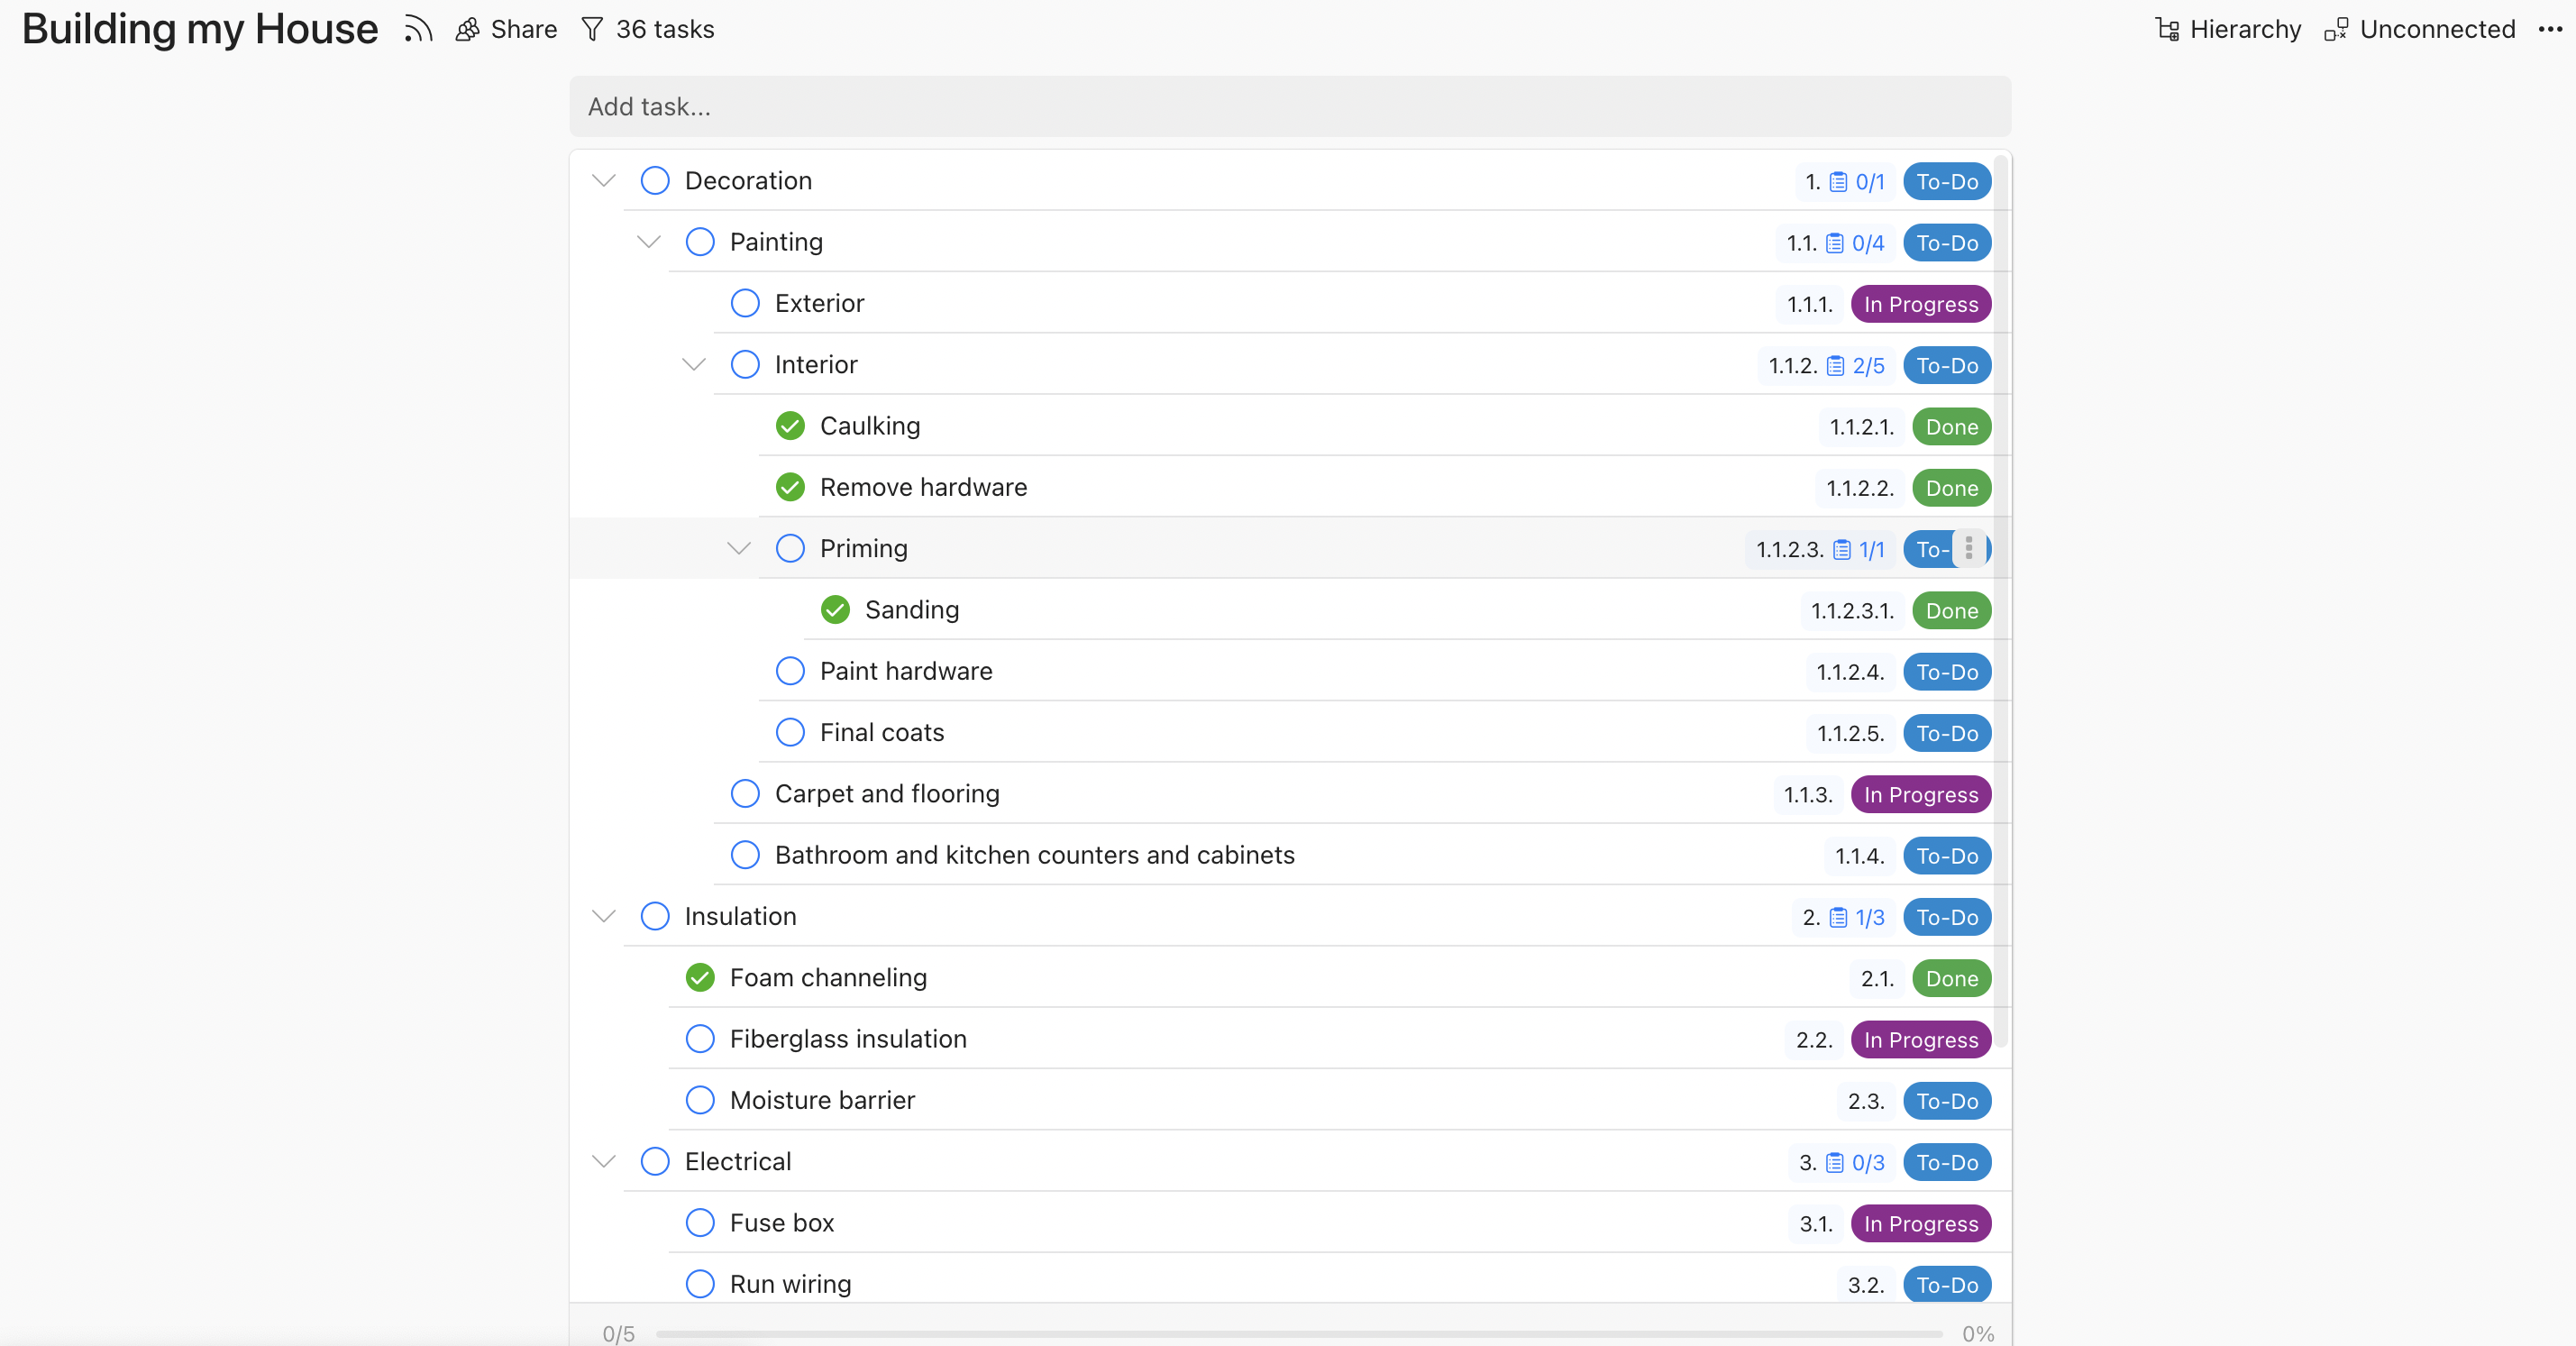Uncheck the completed Caulking task
2576x1346 pixels.
click(790, 426)
